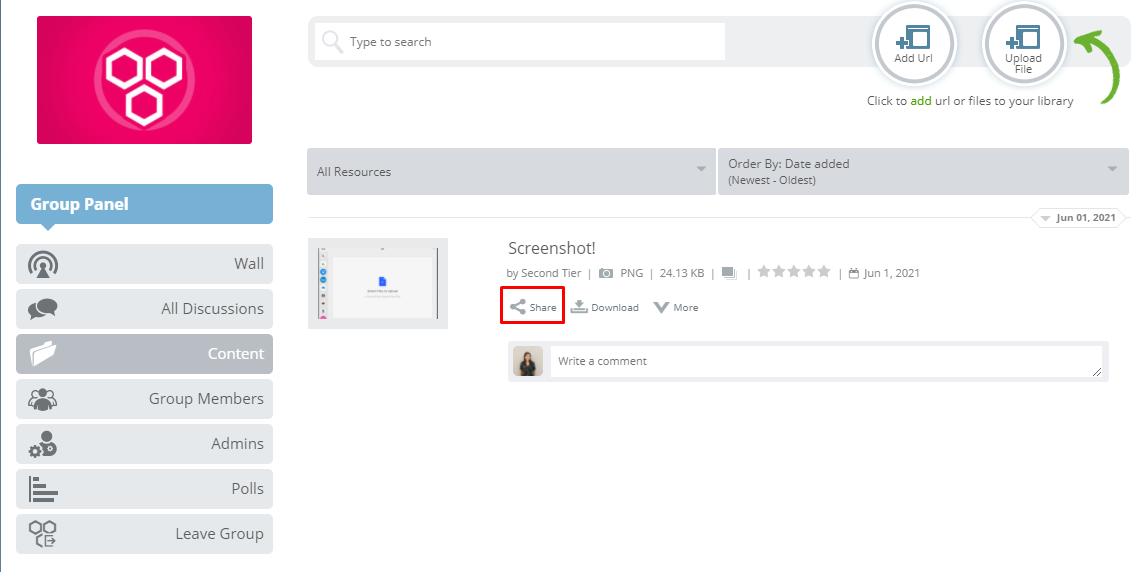Open All Discussions in the Group Panel

[144, 309]
